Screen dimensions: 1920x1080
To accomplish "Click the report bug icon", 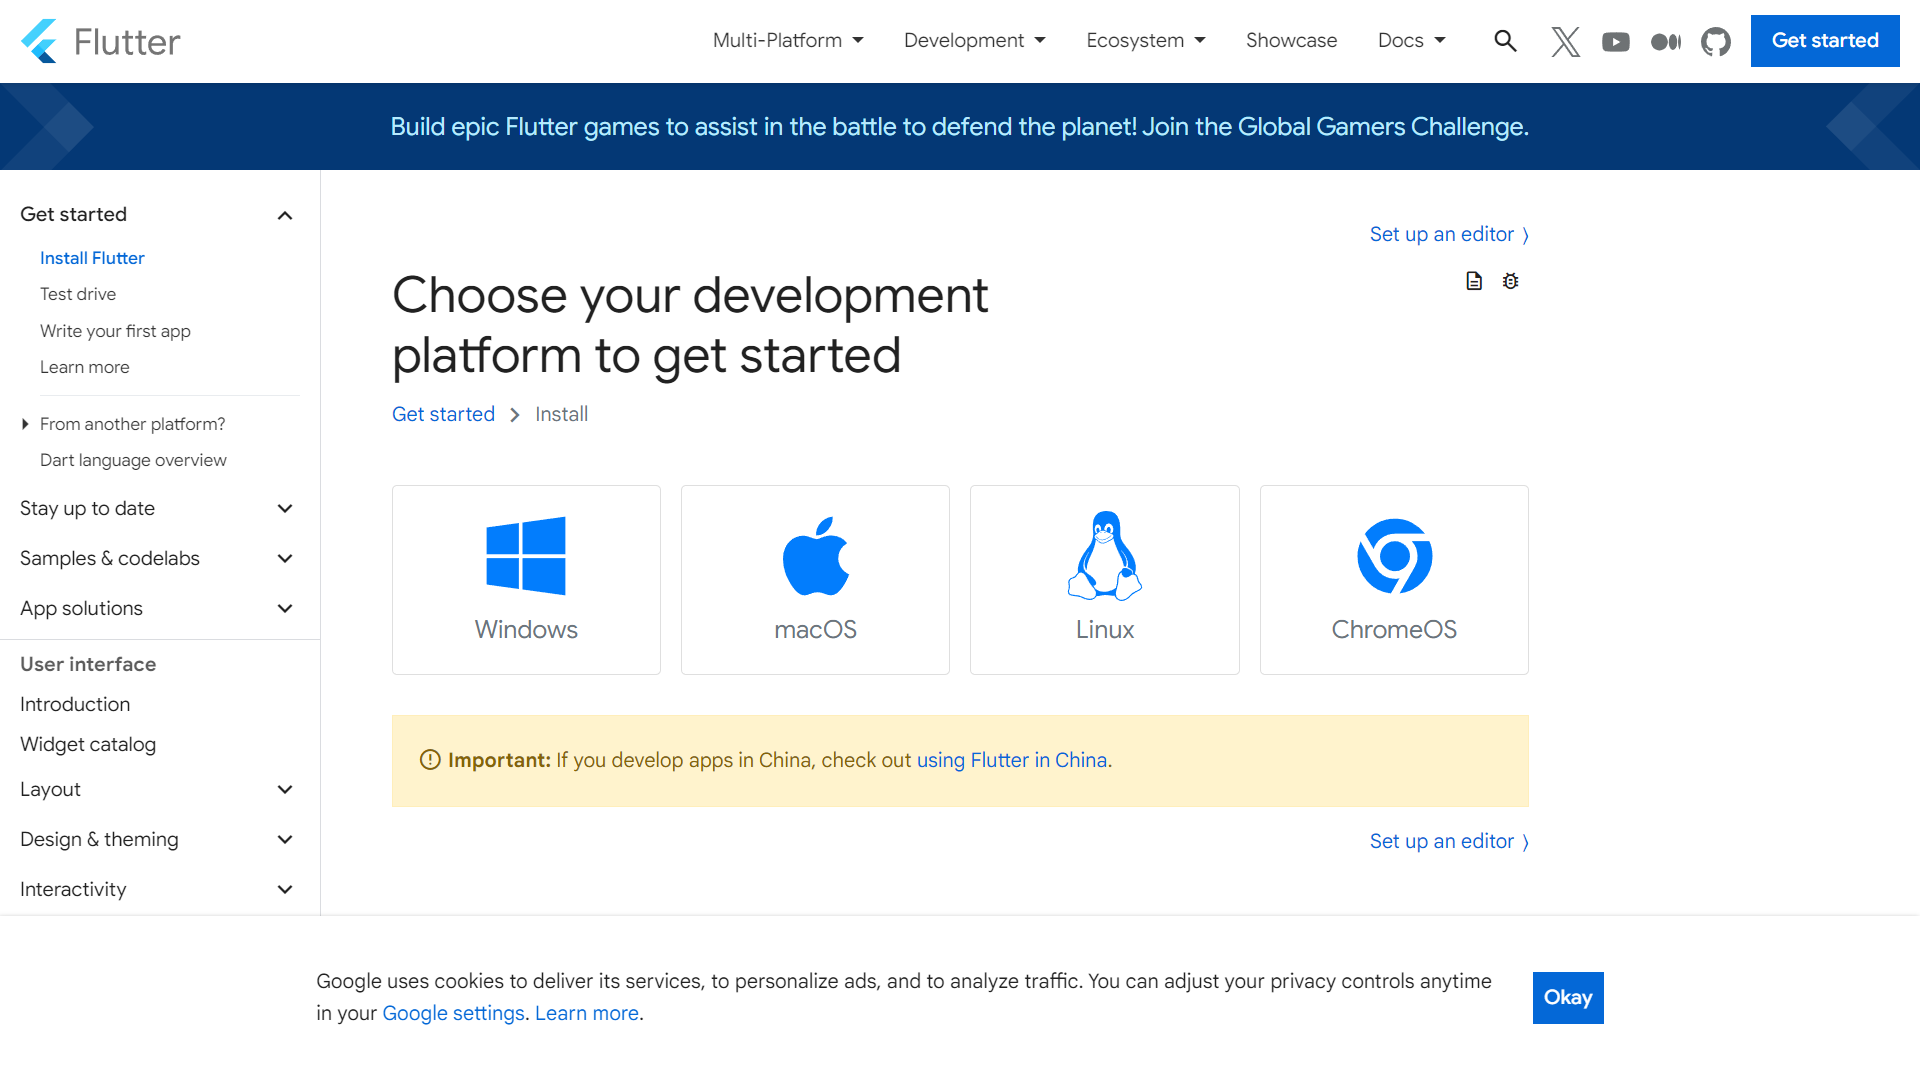I will 1510,281.
